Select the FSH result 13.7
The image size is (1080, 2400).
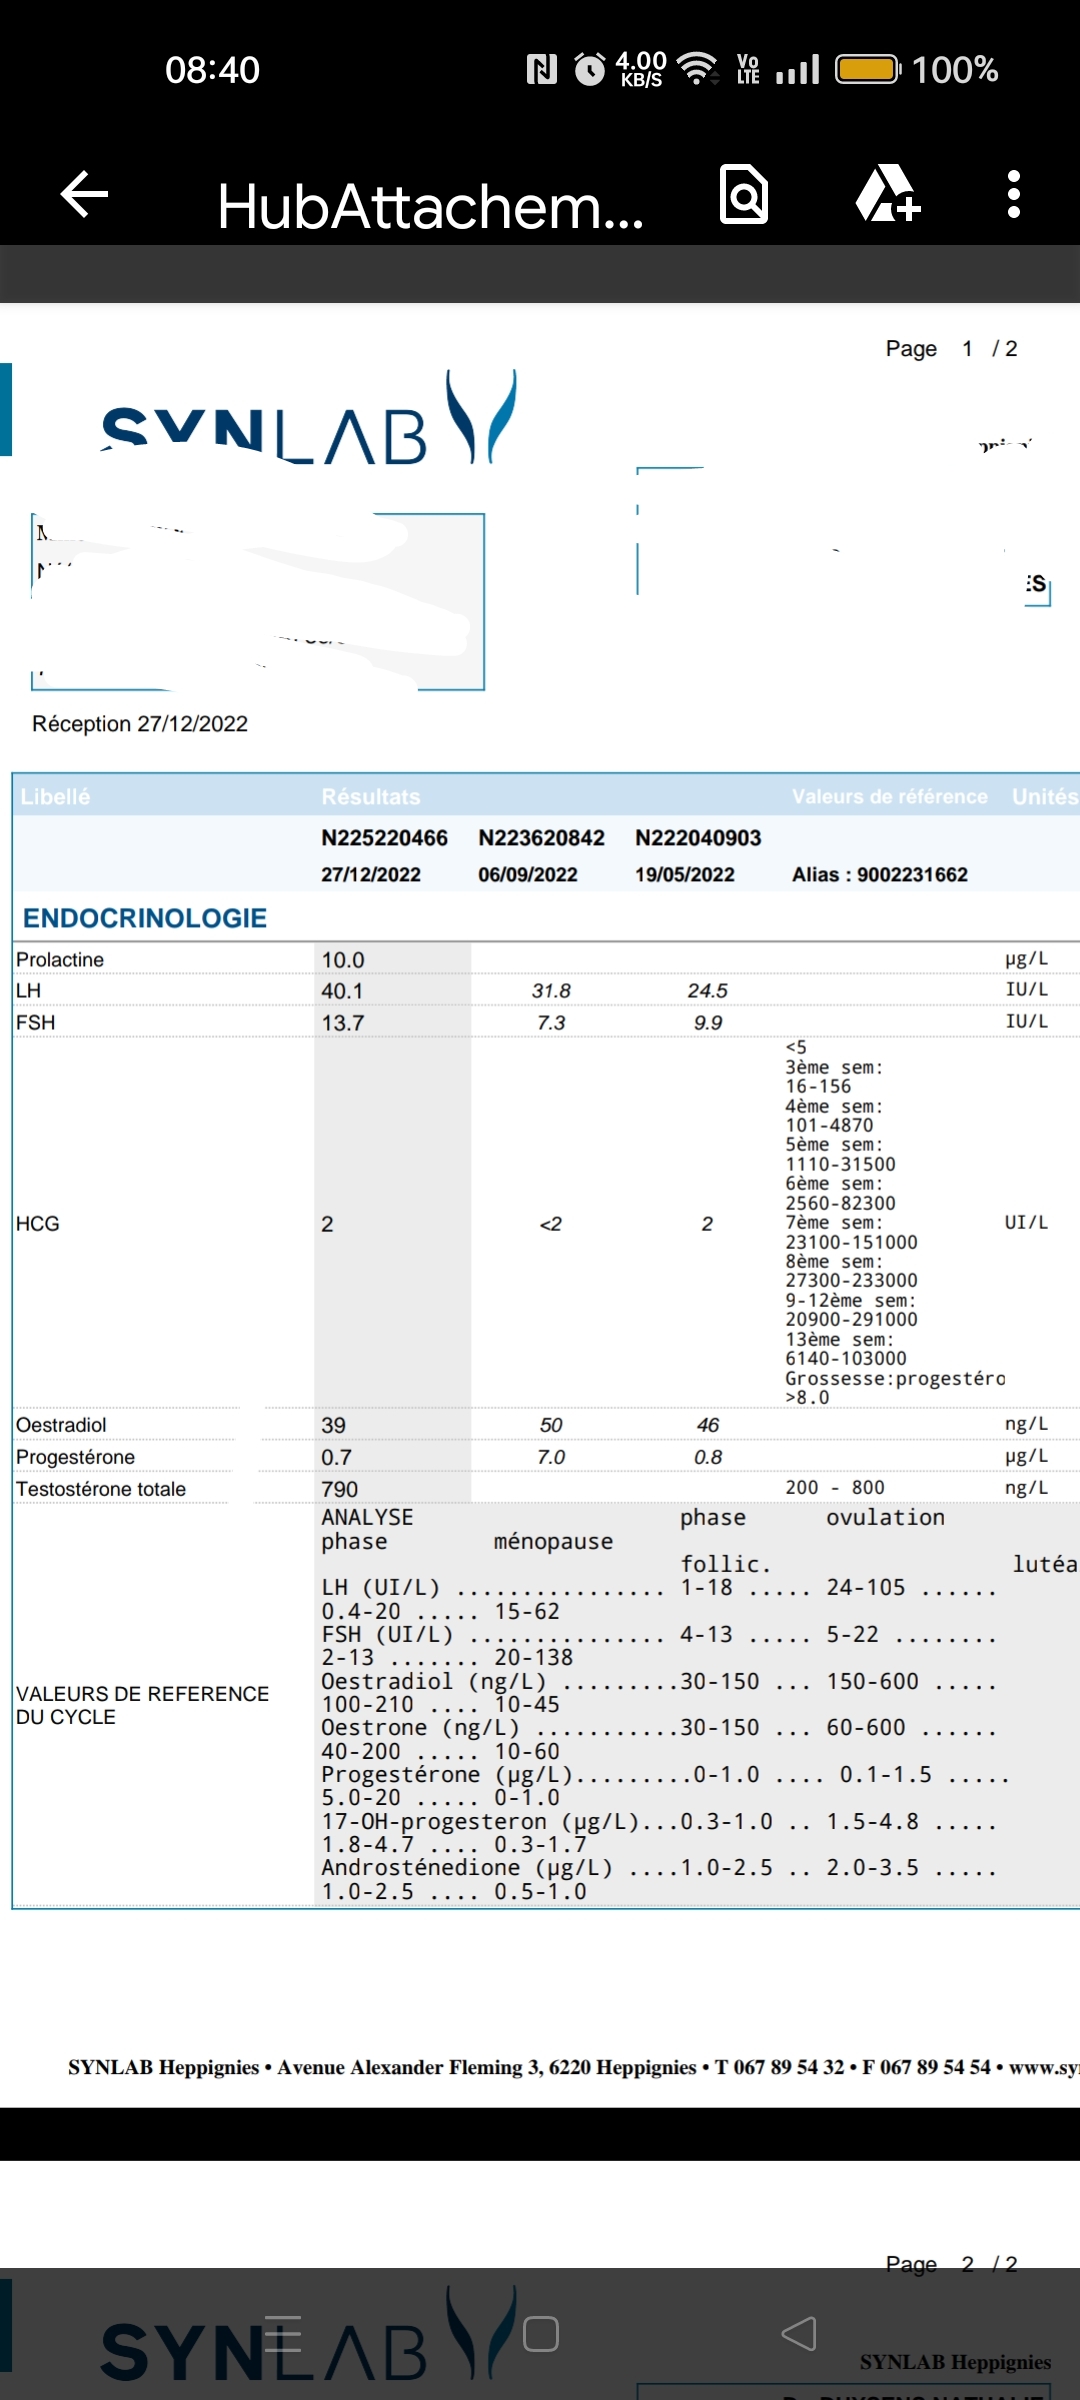point(342,1023)
